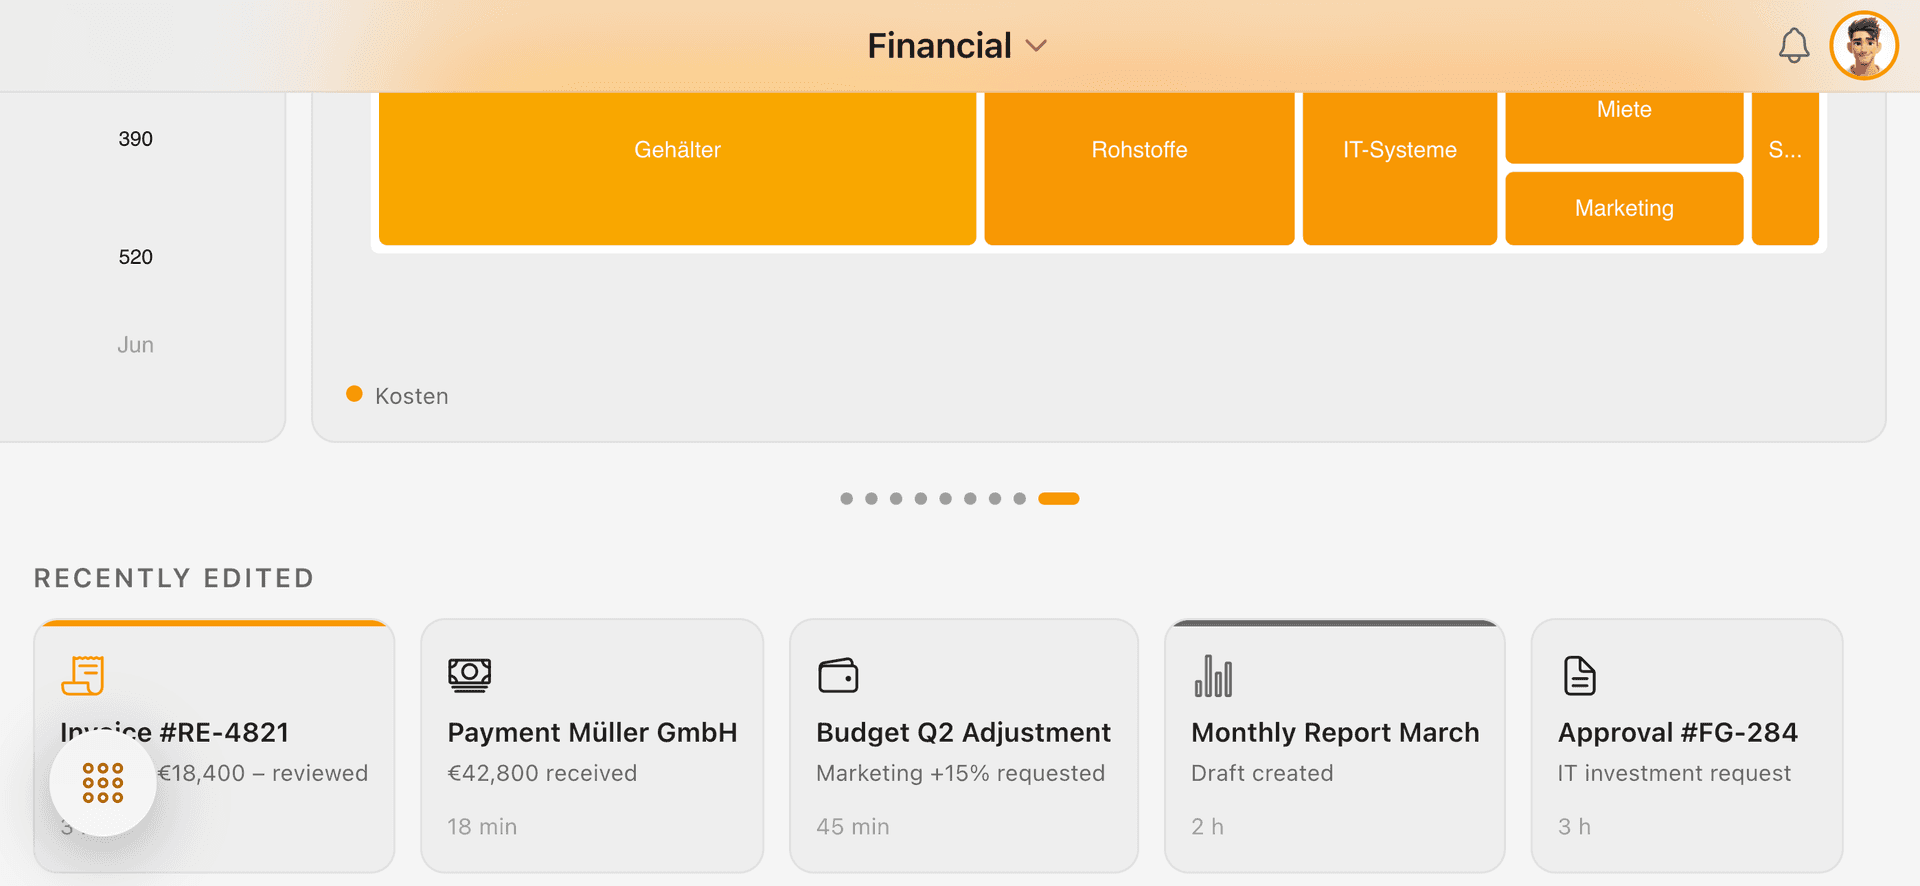Go to the fourth carousel page dot
The width and height of the screenshot is (1920, 886).
(921, 498)
